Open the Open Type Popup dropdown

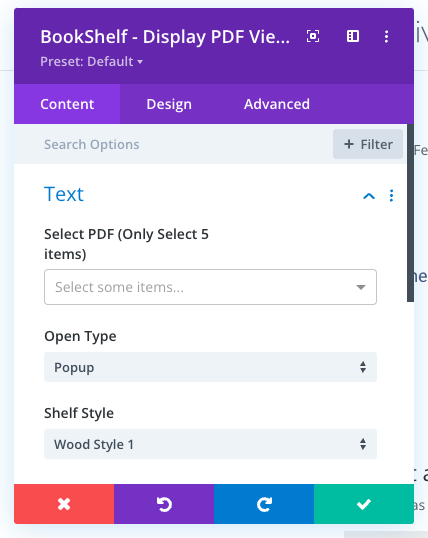point(210,367)
